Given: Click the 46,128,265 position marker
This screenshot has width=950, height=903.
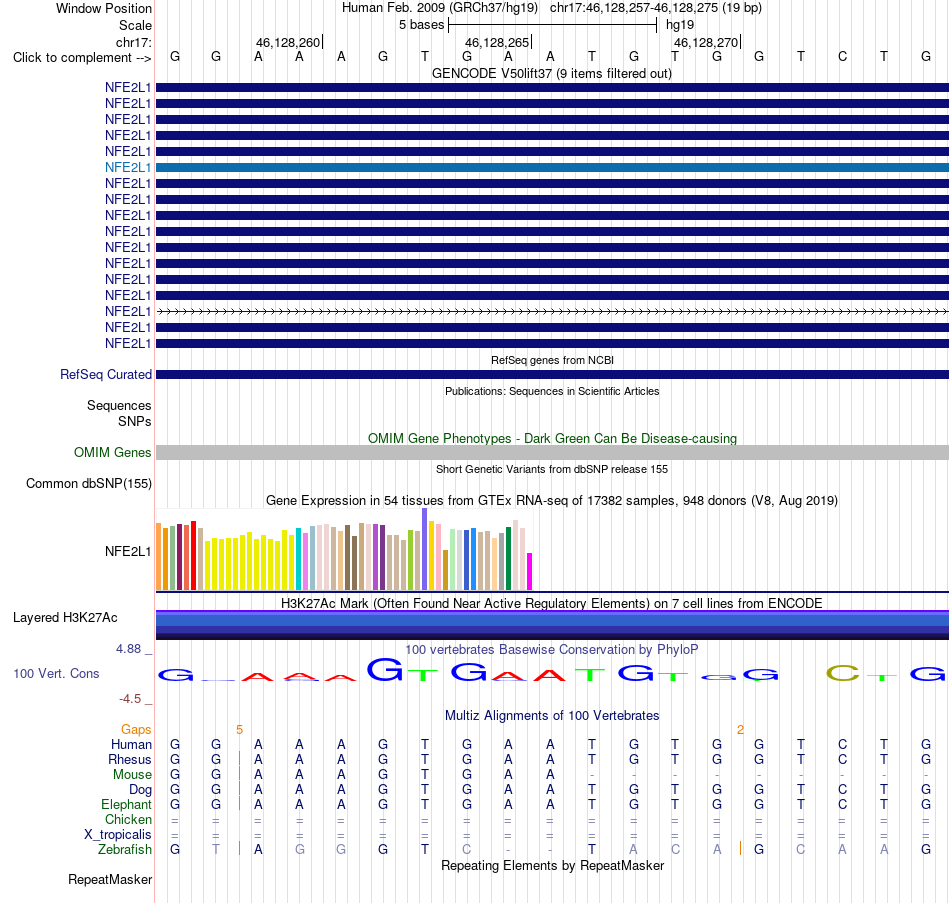Looking at the screenshot, I should click(x=497, y=42).
